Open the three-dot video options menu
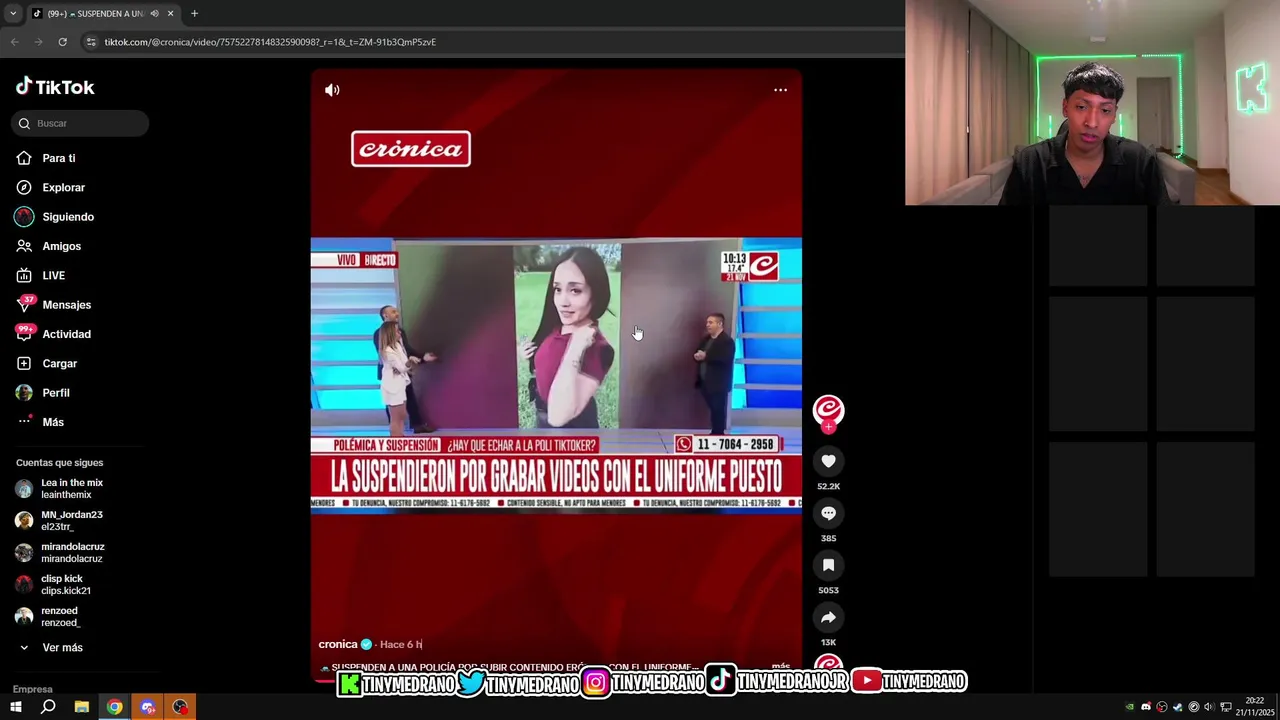 click(x=780, y=90)
